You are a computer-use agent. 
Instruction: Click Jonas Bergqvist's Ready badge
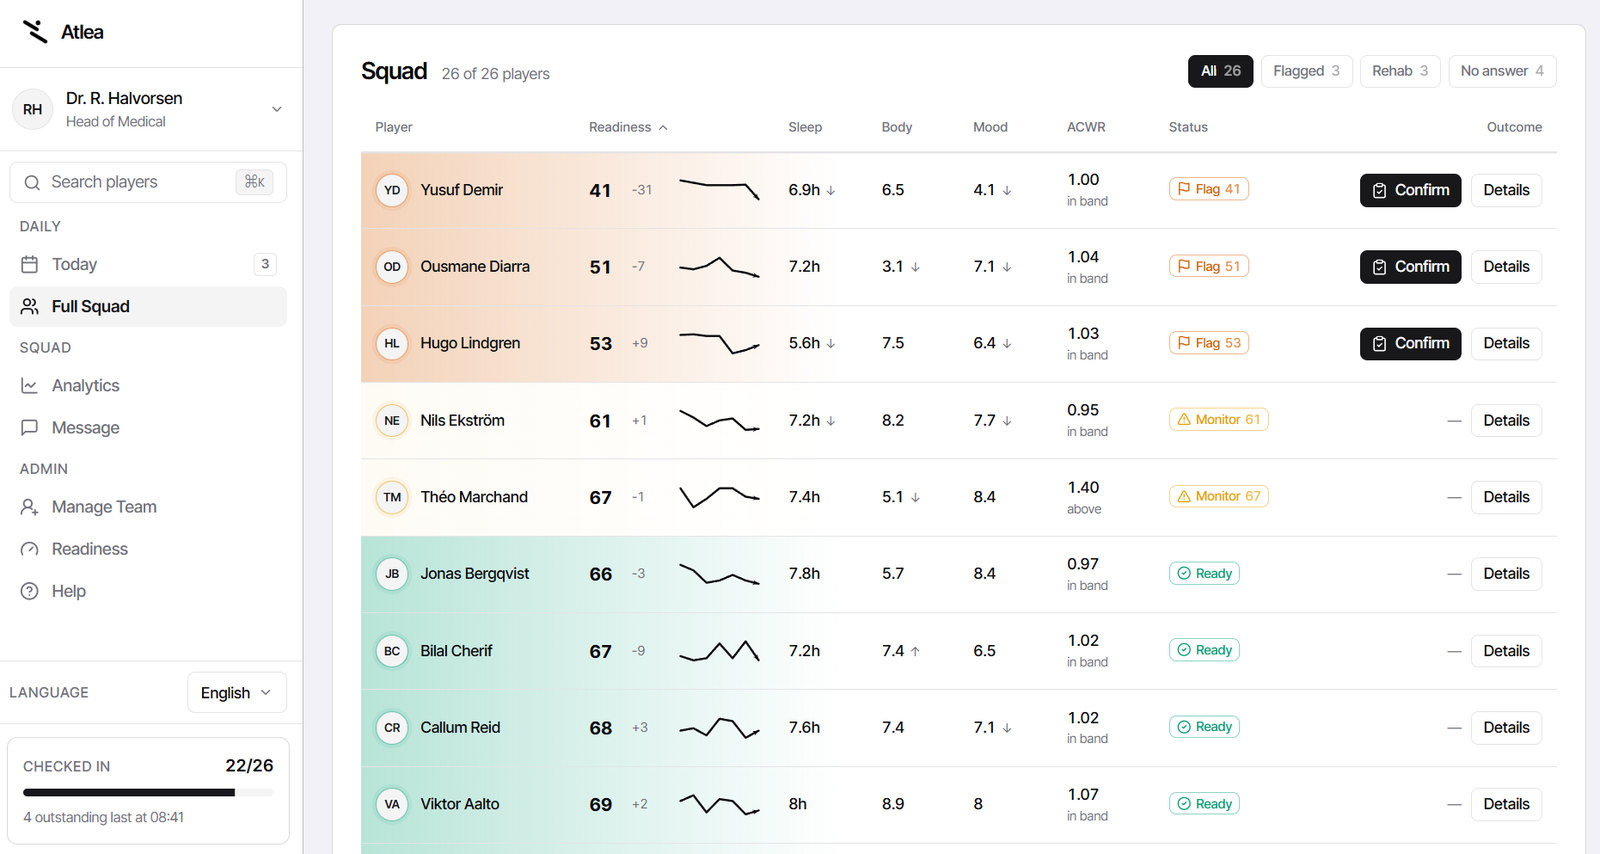click(1204, 573)
